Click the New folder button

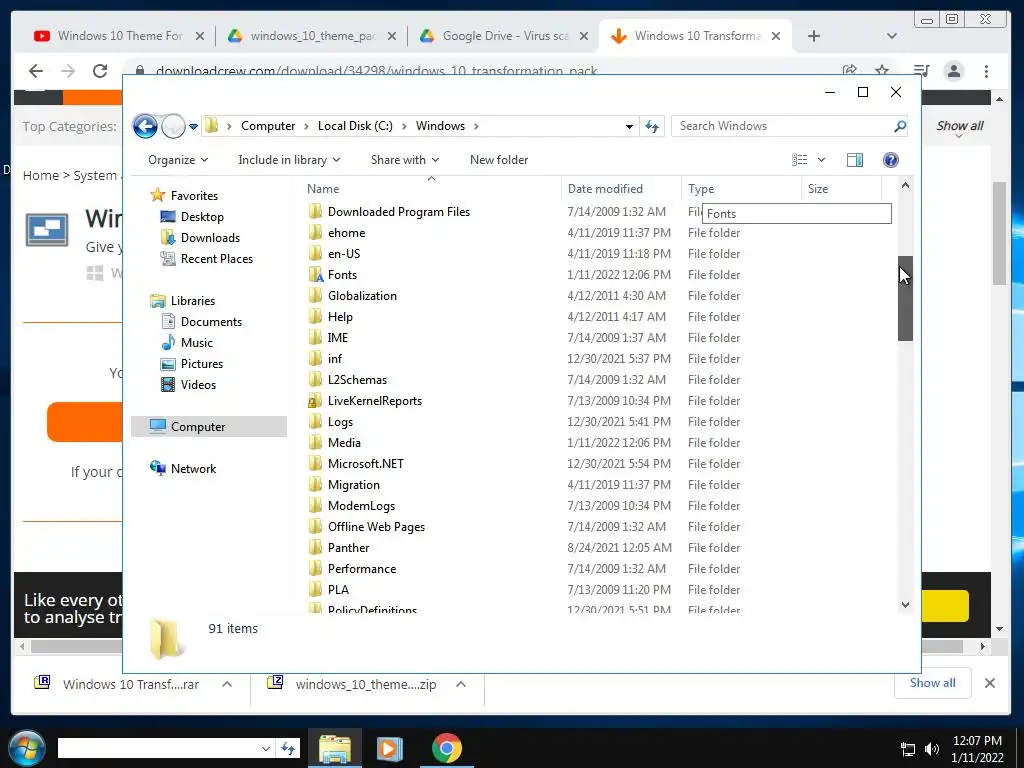point(499,160)
